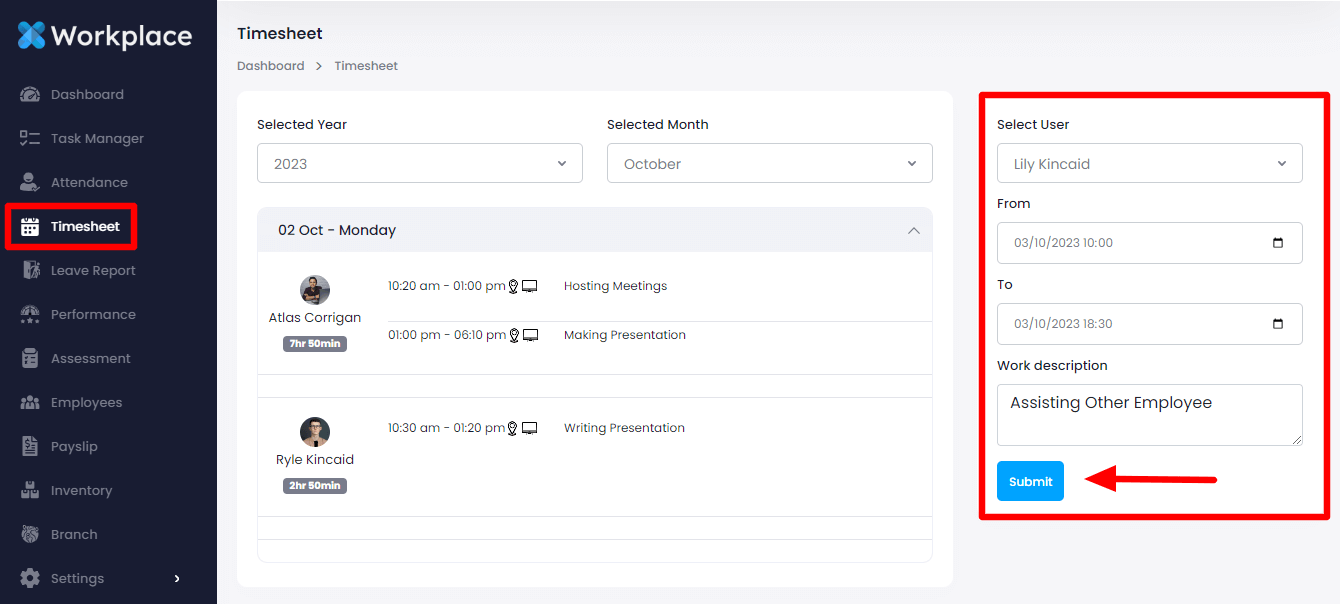Click the Dashboard gauge icon in sidebar
1340x604 pixels.
click(x=30, y=95)
